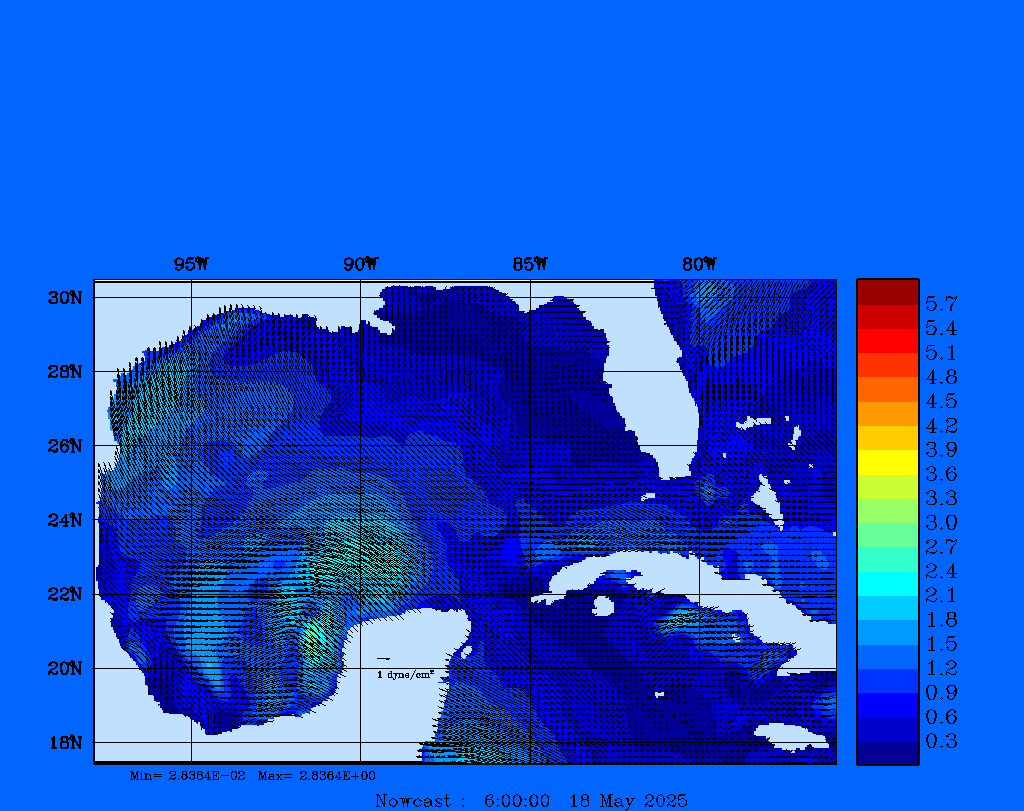Click the Max value text below the map
This screenshot has height=811, width=1024.
coord(317,775)
